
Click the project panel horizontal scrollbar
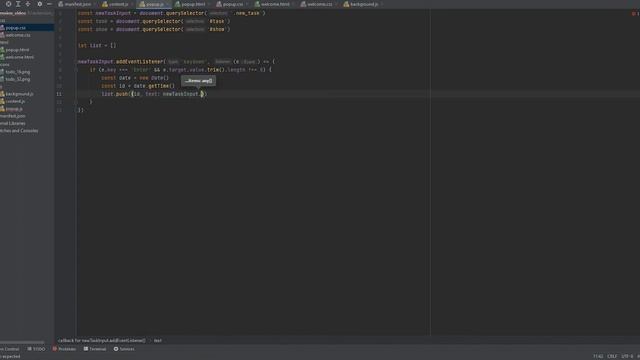coord(22,342)
